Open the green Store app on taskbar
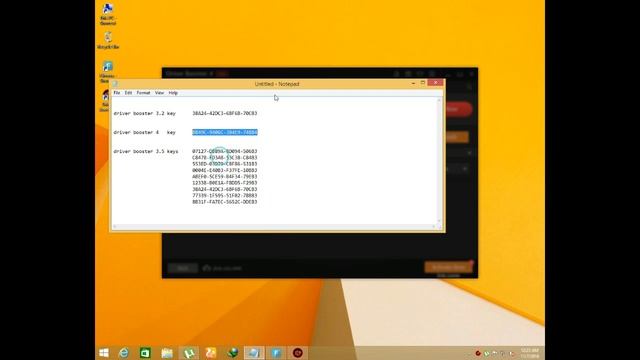Viewport: 640px width, 360px height. pyautogui.click(x=145, y=353)
